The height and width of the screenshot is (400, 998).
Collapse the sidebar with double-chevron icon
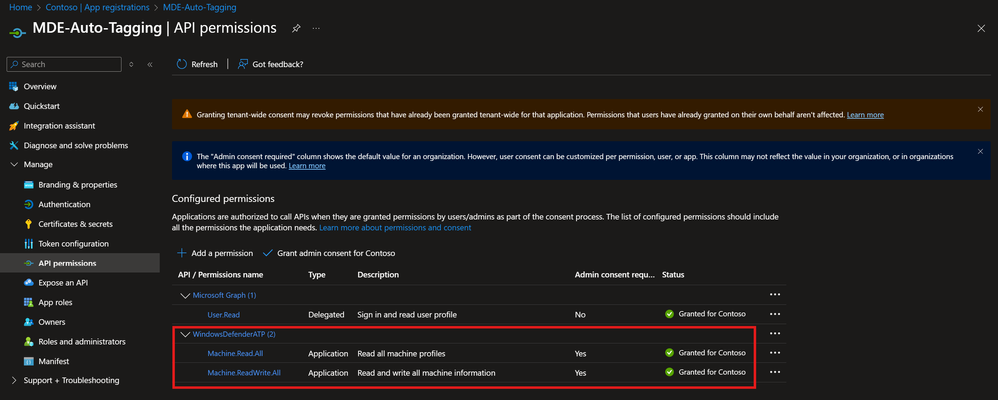point(150,64)
